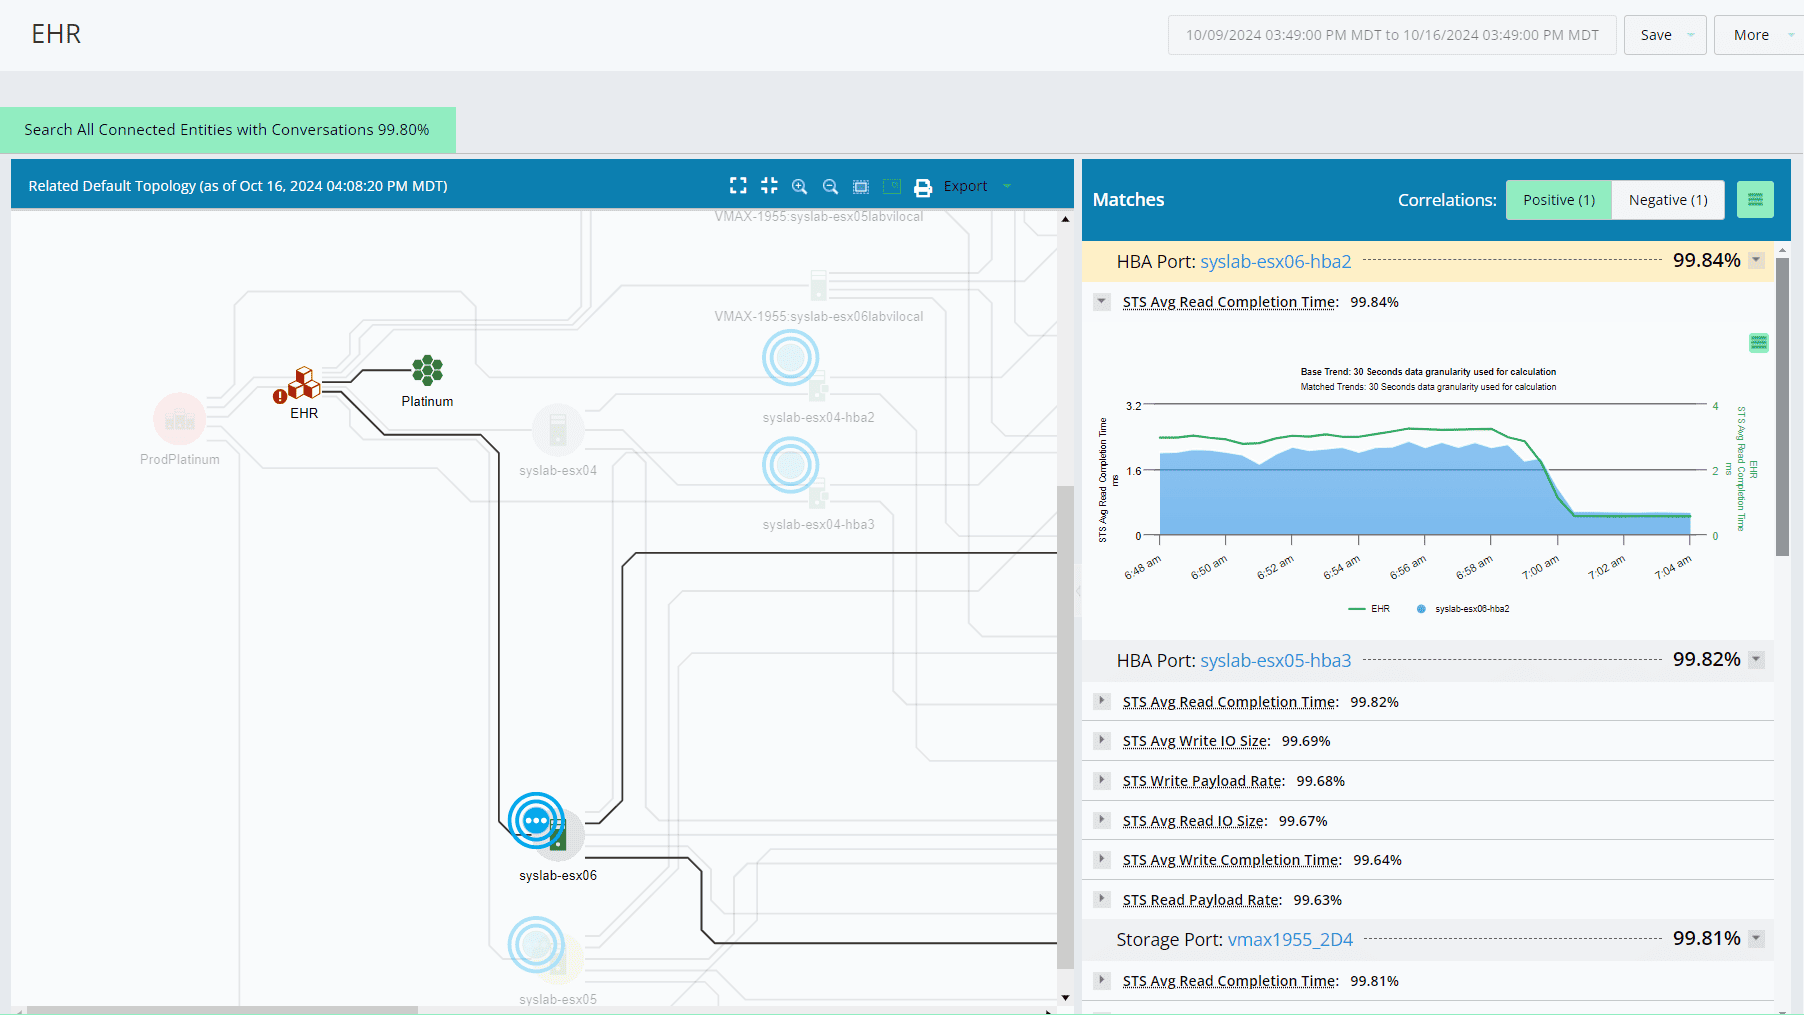Zoom in on the topology map

pos(800,186)
